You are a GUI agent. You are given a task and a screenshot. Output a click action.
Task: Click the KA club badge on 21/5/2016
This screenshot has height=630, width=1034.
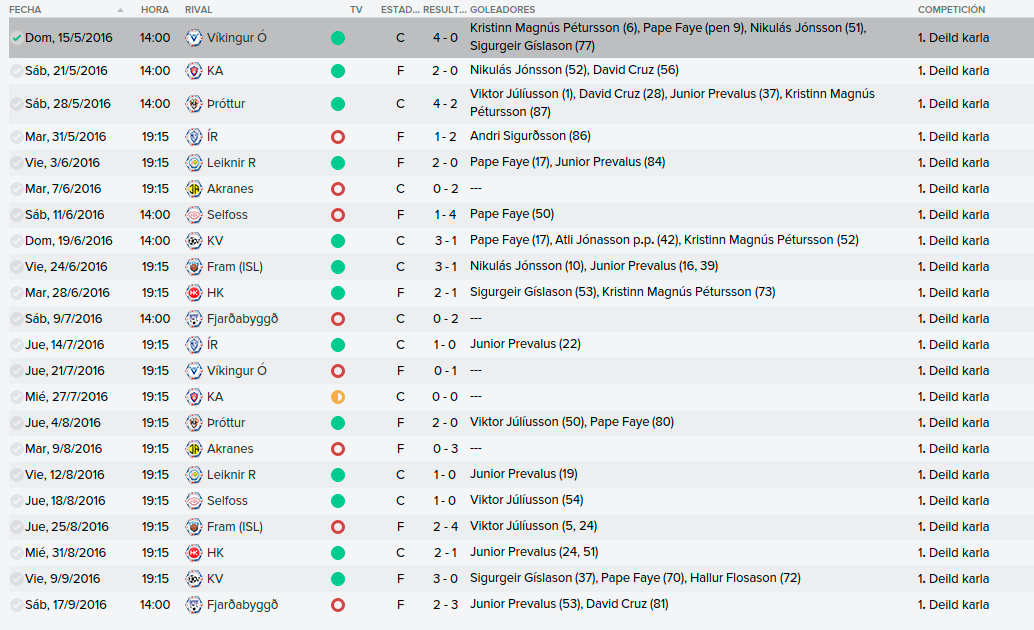193,71
